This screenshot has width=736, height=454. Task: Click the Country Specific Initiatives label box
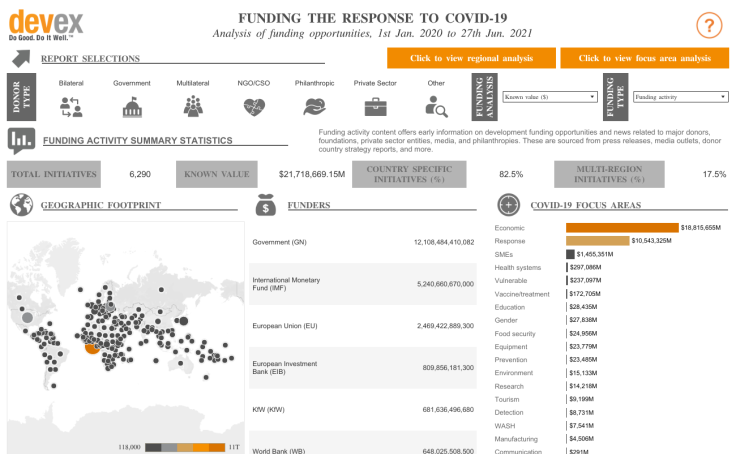pos(409,174)
